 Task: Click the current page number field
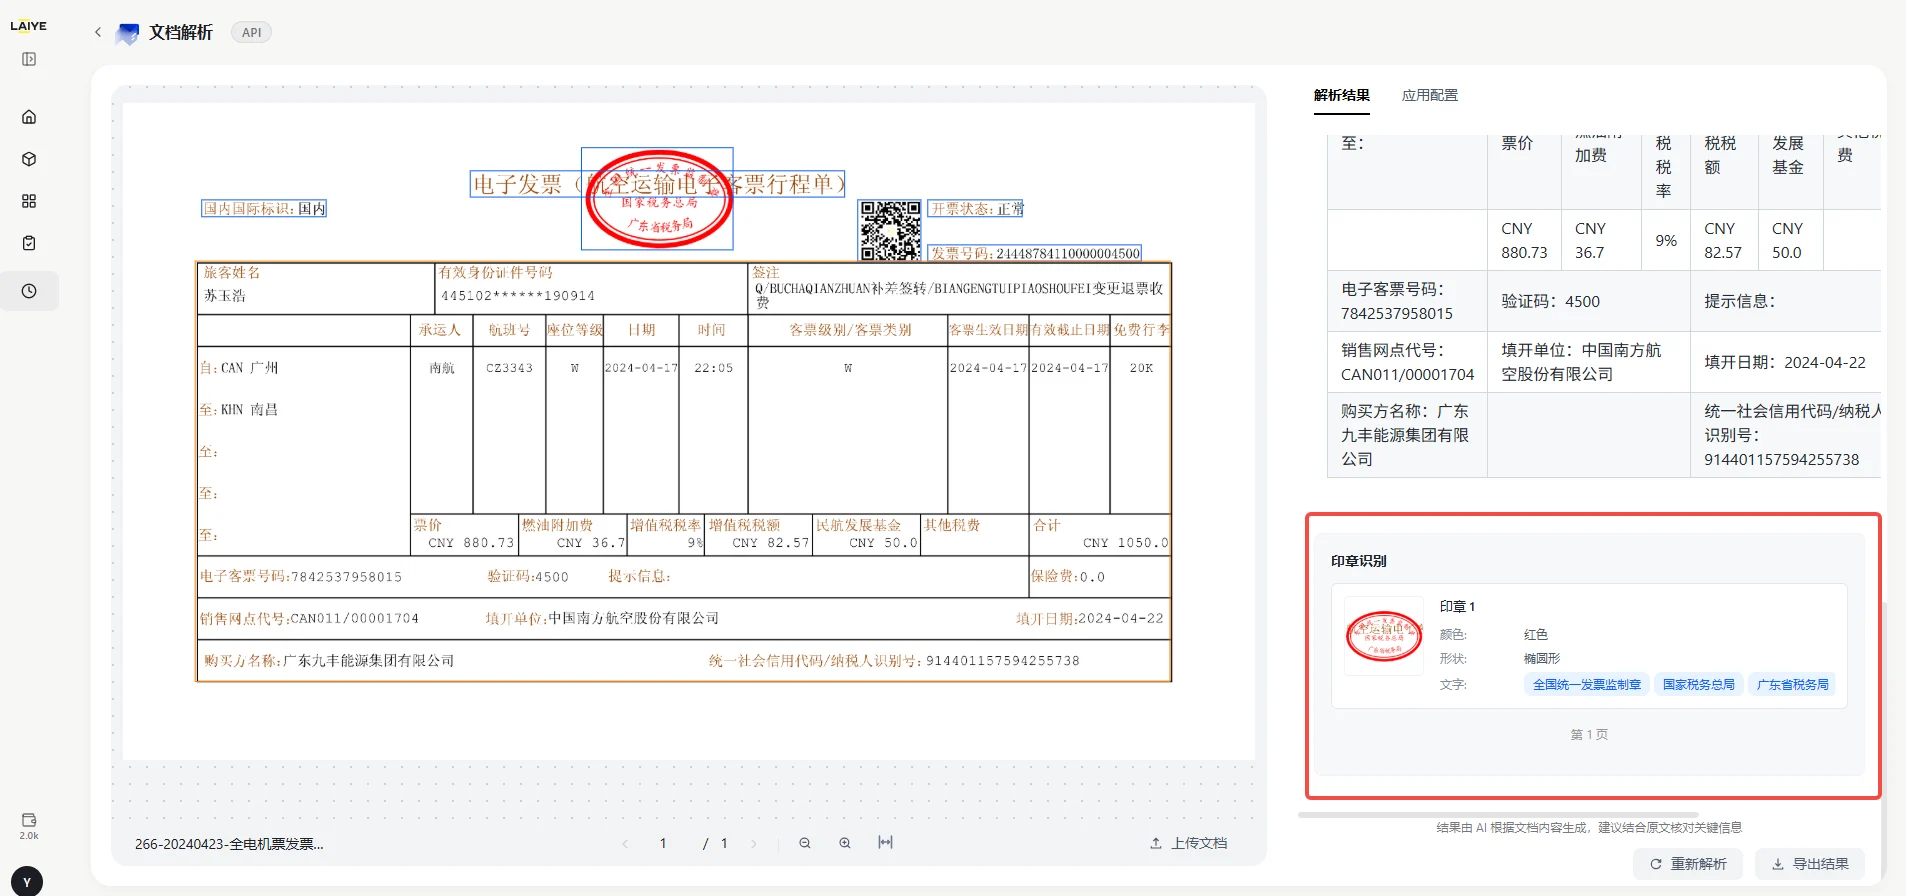[x=663, y=843]
